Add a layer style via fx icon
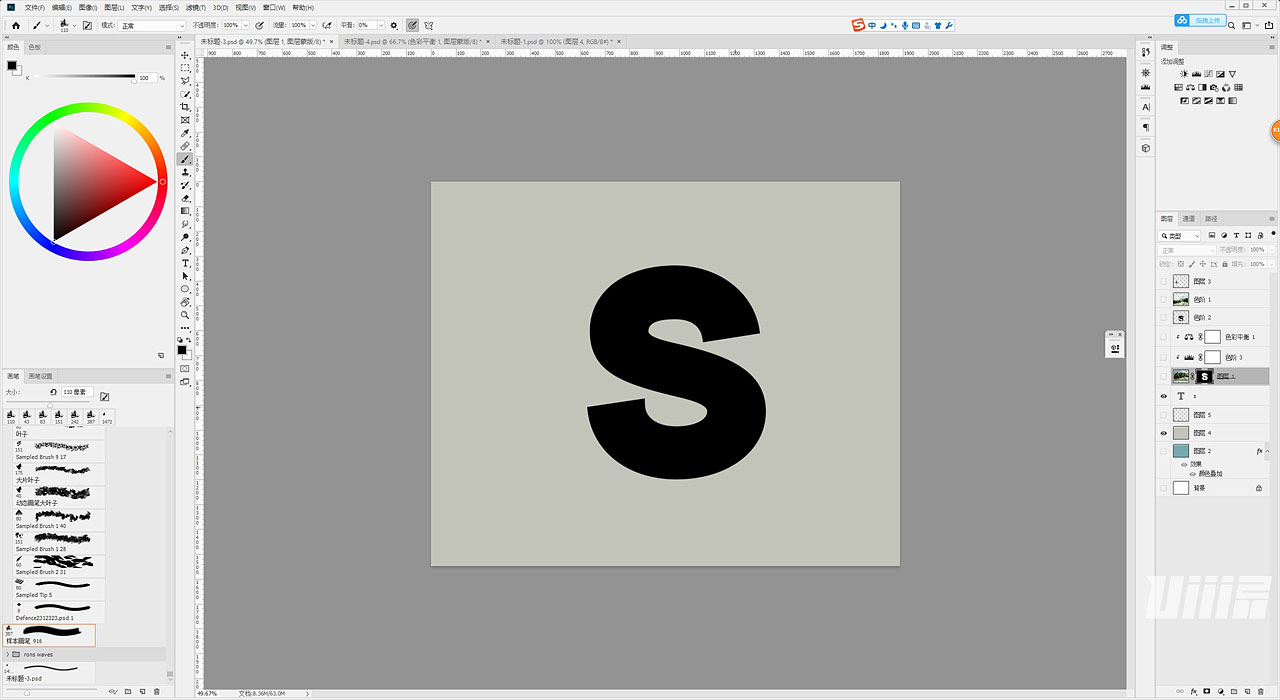The height and width of the screenshot is (700, 1280). [x=1194, y=691]
